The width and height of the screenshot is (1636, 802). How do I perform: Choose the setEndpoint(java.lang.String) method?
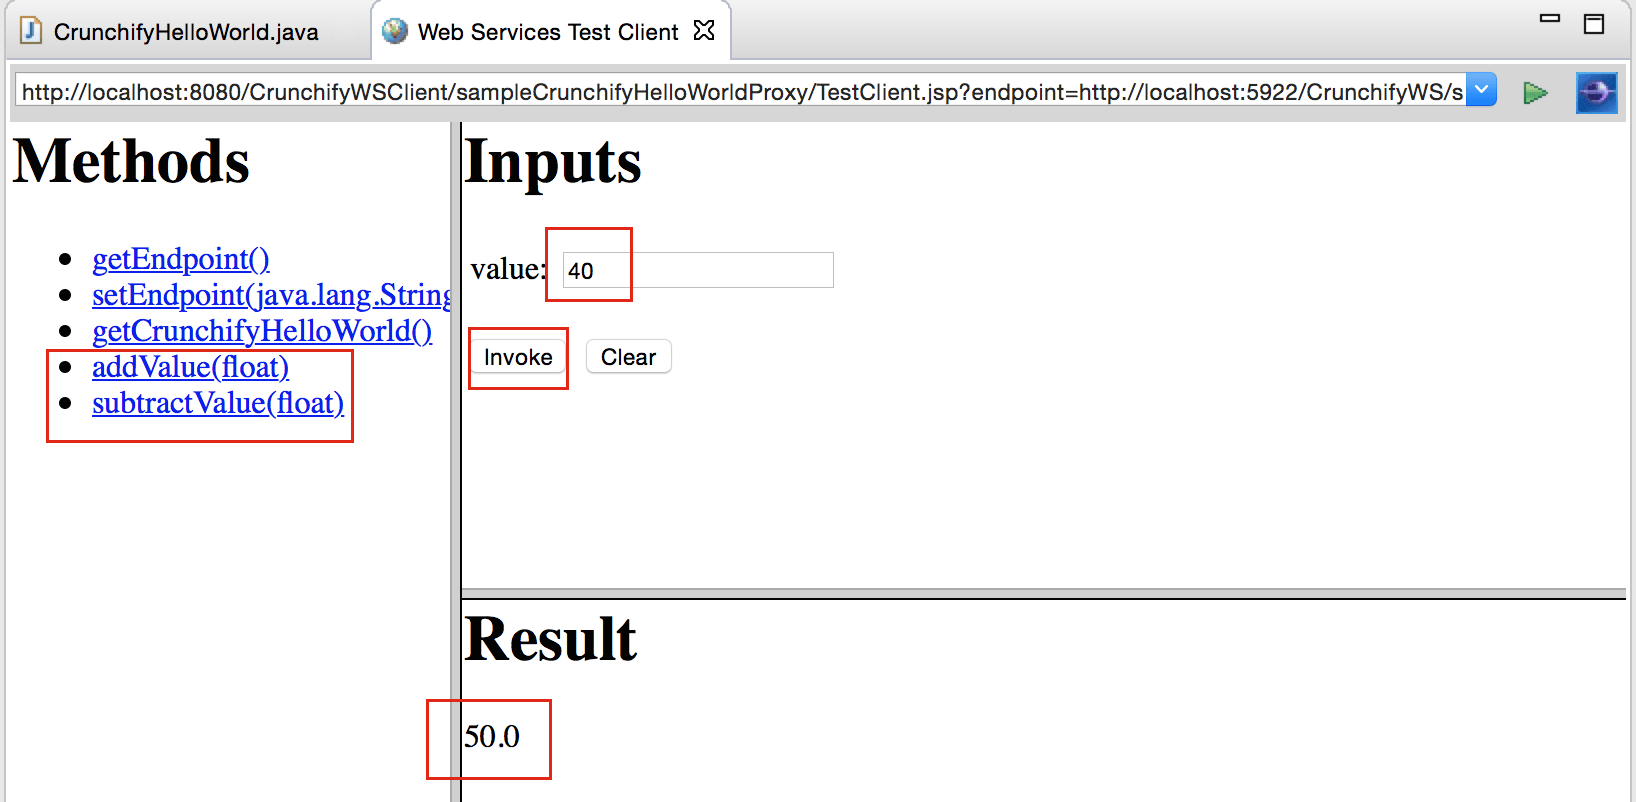[x=270, y=295]
